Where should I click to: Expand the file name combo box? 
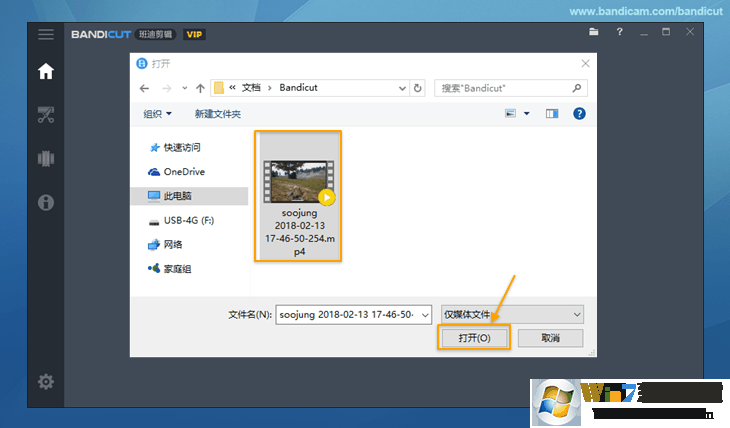point(425,315)
